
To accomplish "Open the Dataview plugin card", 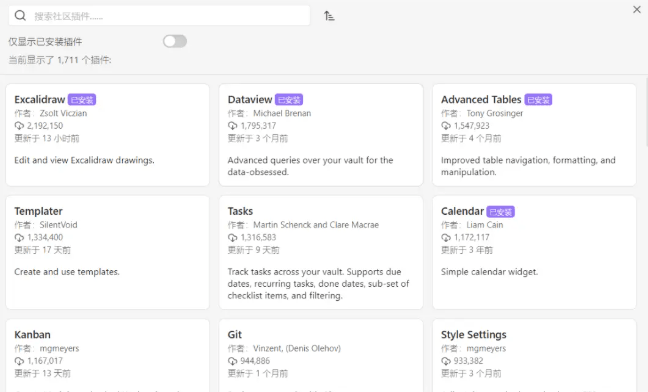I will pyautogui.click(x=321, y=135).
